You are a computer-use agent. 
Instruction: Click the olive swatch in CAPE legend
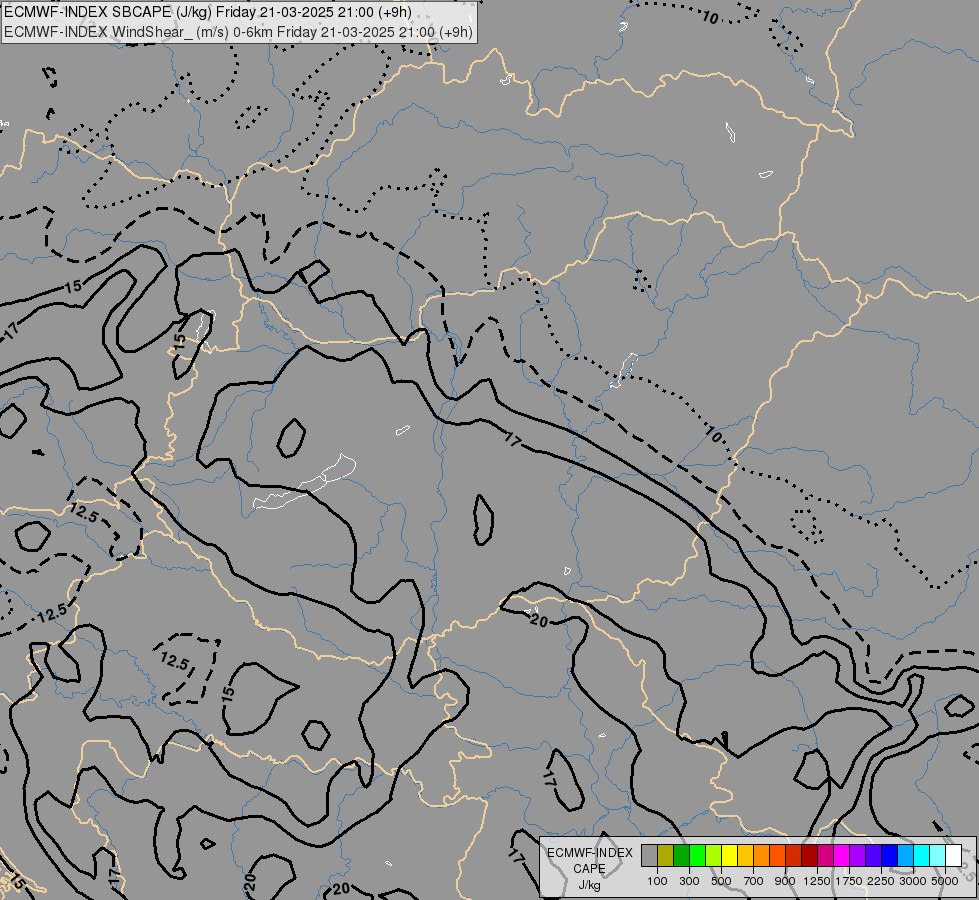pyautogui.click(x=666, y=855)
